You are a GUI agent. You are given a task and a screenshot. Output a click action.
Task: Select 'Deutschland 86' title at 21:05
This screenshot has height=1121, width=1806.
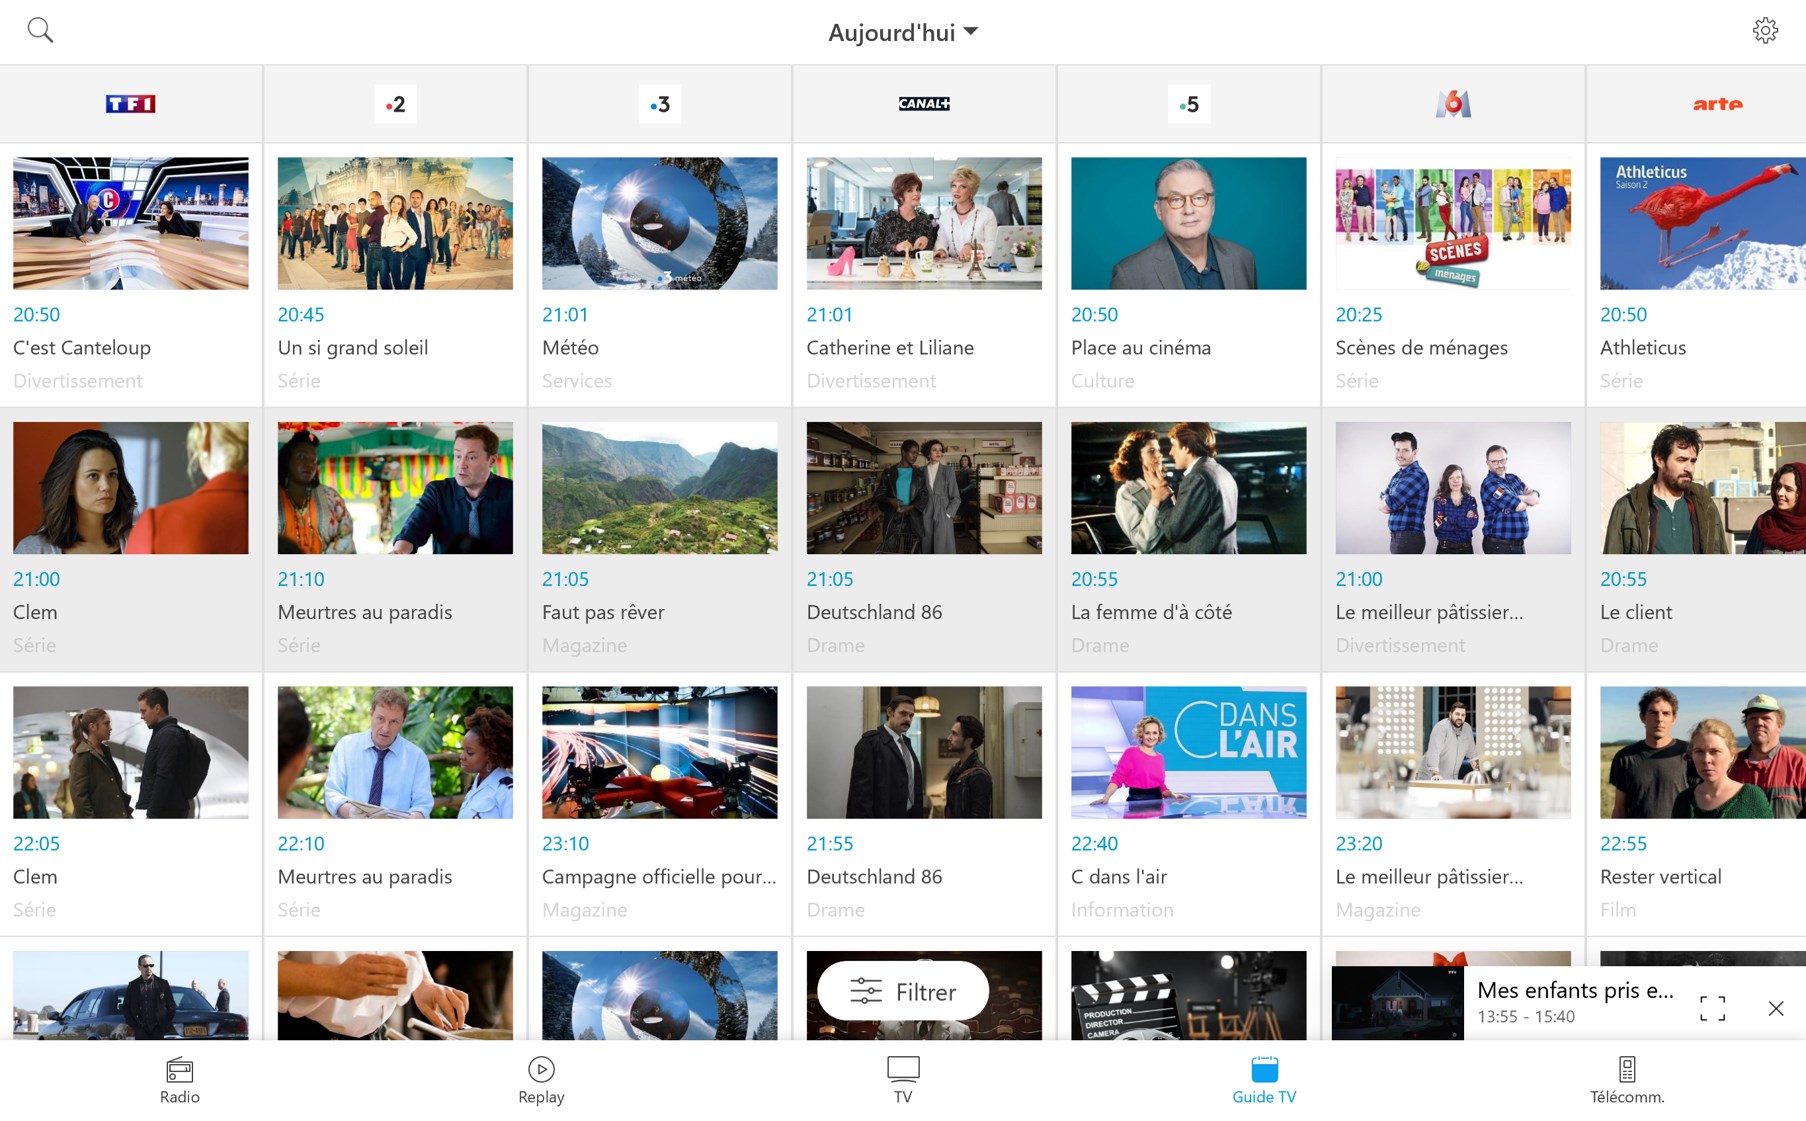pos(874,612)
